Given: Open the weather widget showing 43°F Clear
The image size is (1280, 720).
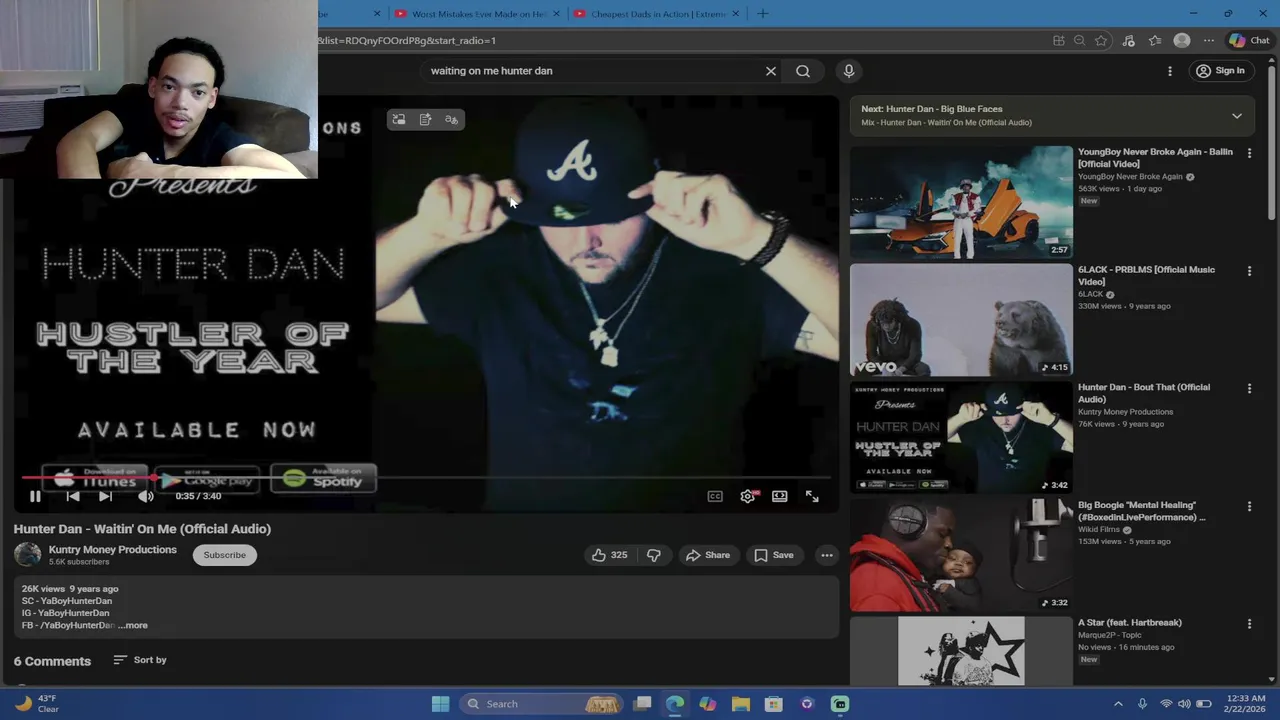Looking at the screenshot, I should click(37, 704).
